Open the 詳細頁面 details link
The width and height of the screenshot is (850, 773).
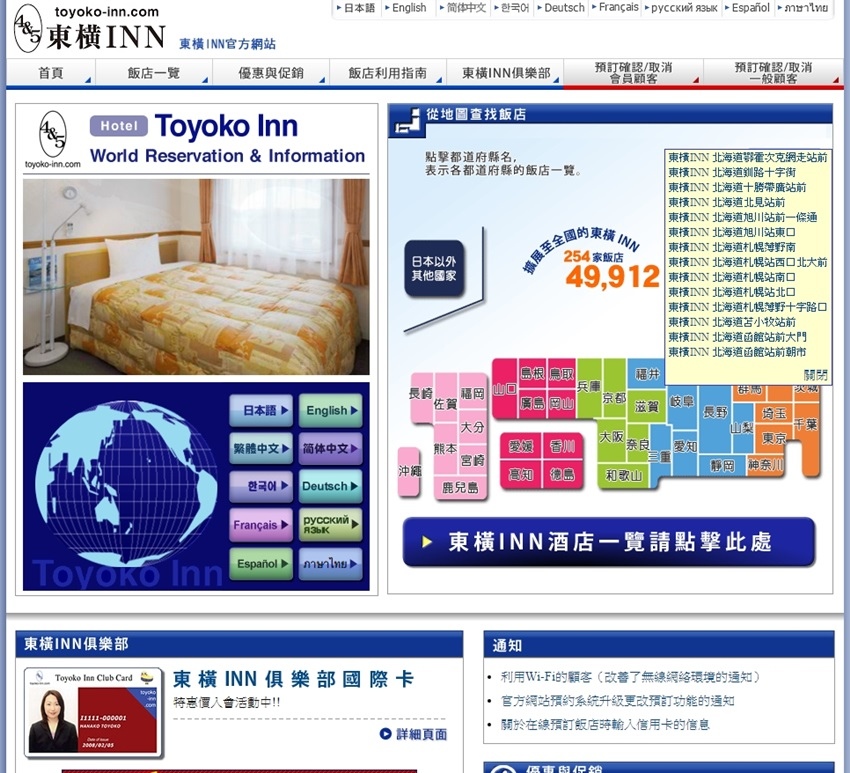(x=414, y=734)
